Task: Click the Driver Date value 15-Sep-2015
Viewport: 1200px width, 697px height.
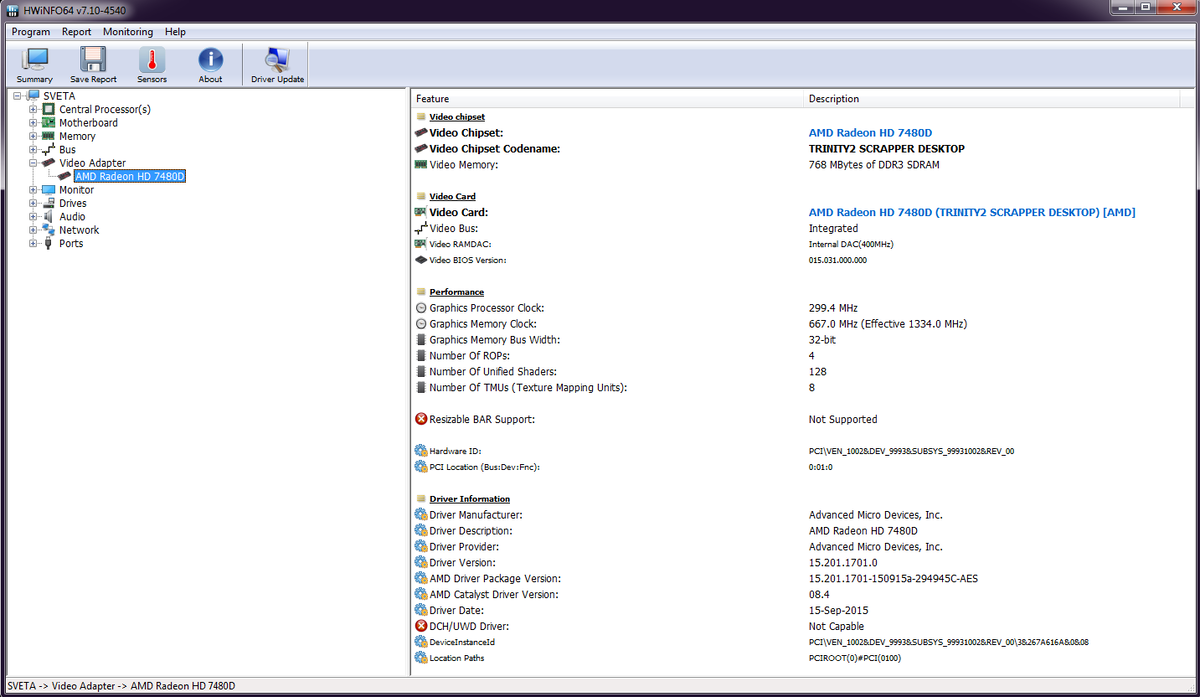Action: coord(836,610)
